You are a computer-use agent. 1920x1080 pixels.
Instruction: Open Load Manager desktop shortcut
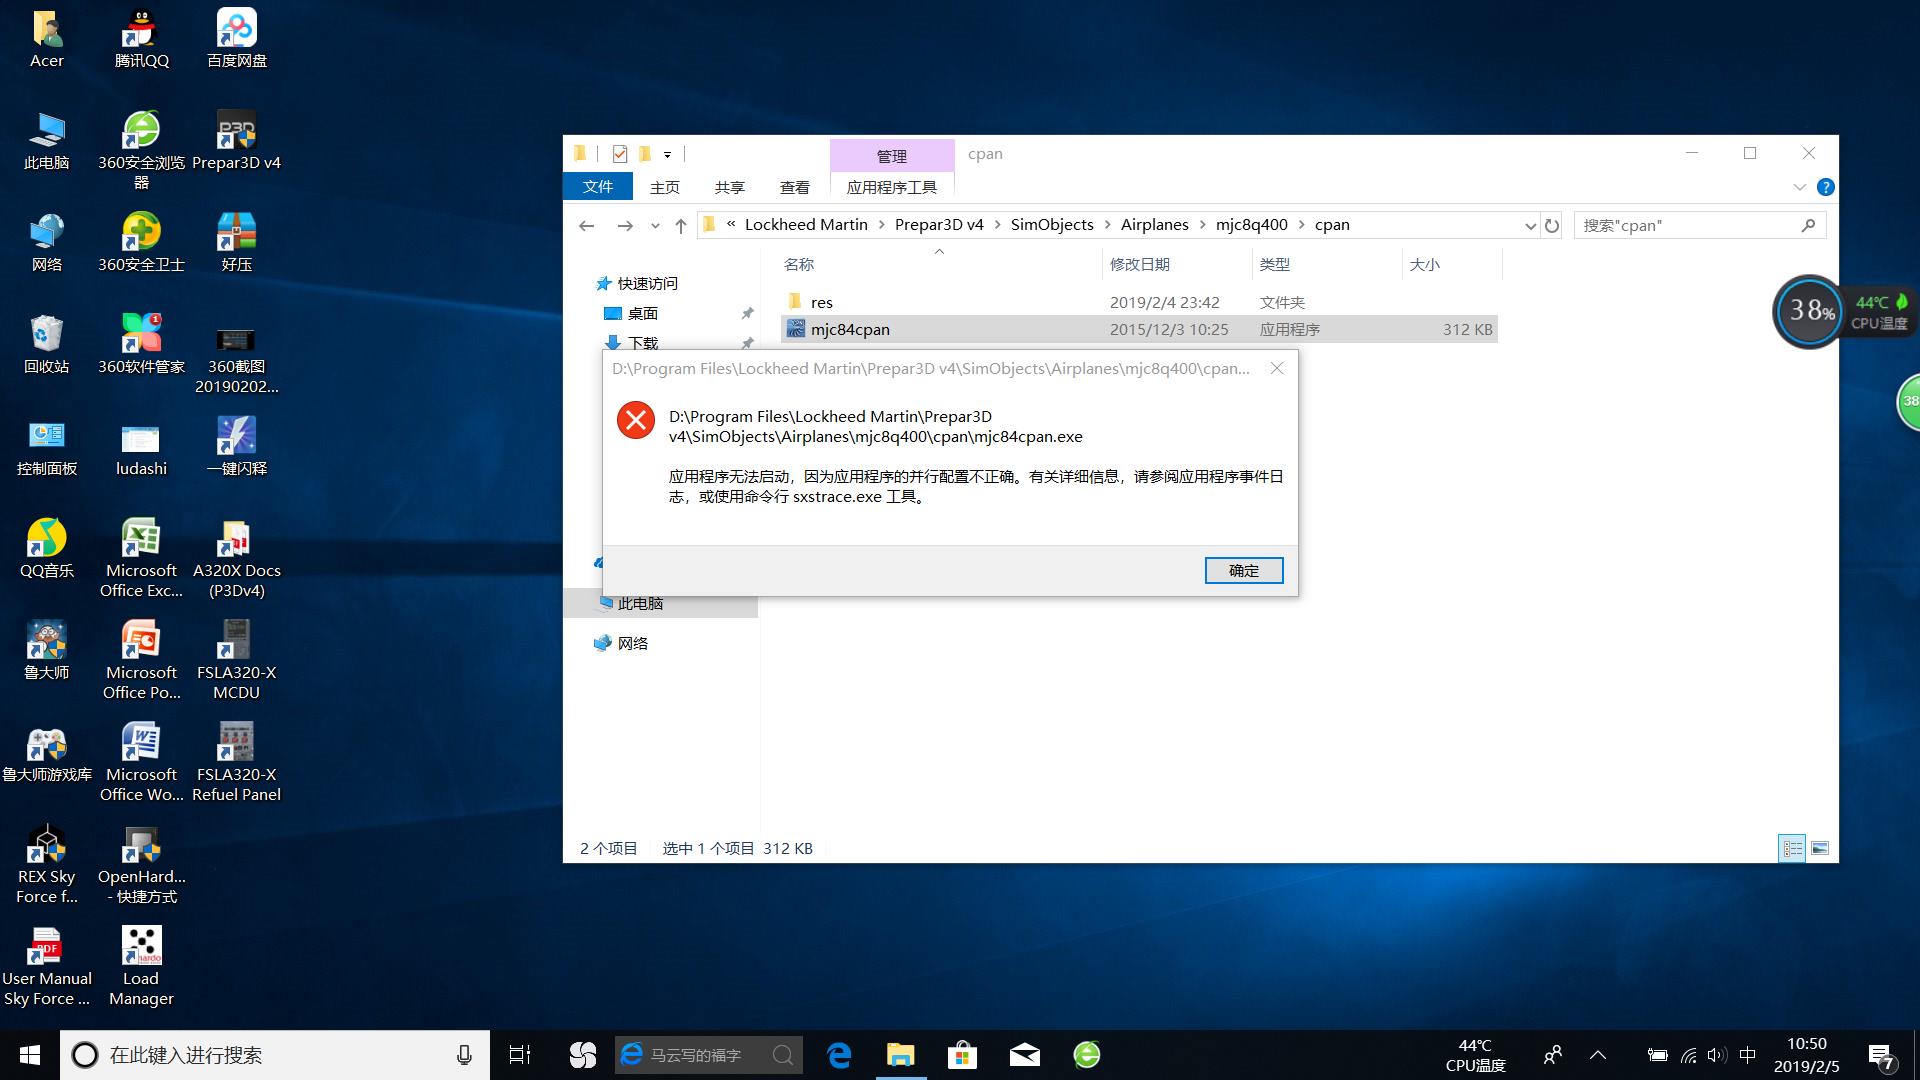(141, 967)
